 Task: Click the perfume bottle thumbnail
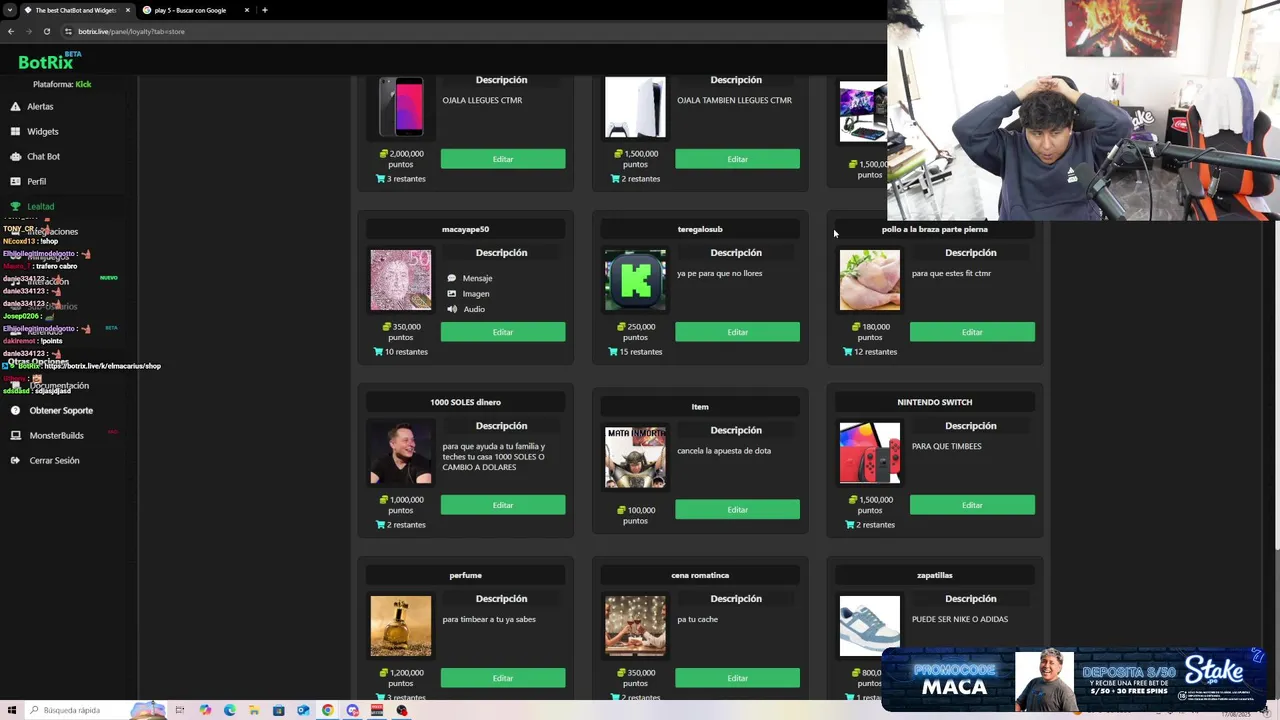(x=401, y=626)
